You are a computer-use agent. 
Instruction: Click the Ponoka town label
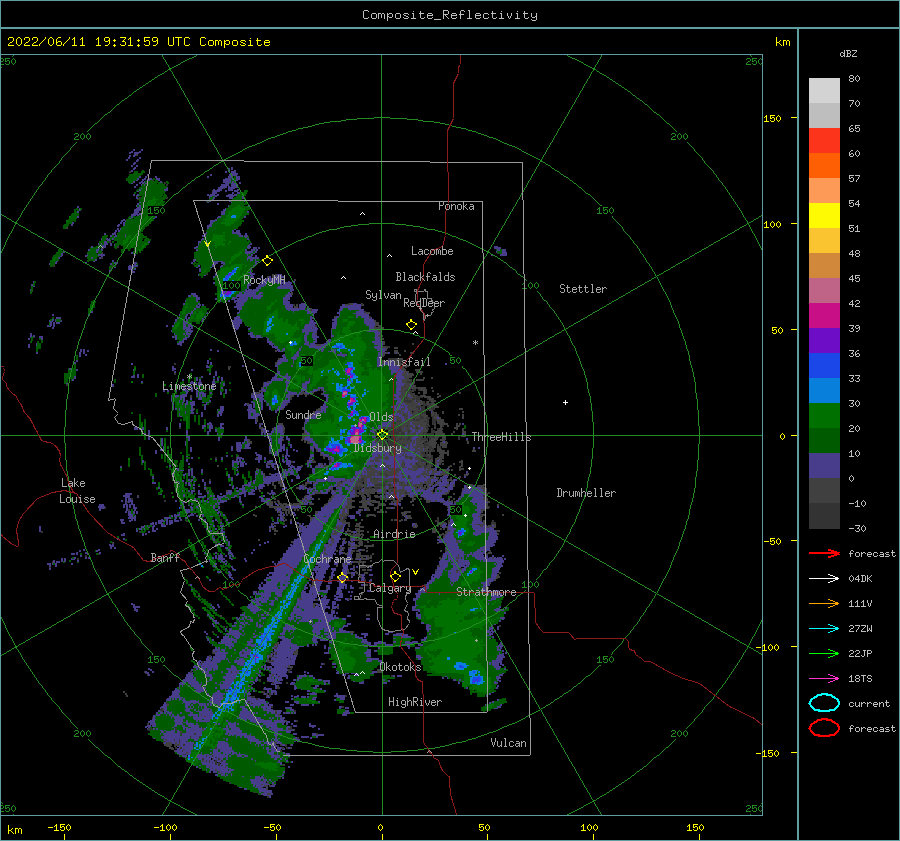(456, 206)
